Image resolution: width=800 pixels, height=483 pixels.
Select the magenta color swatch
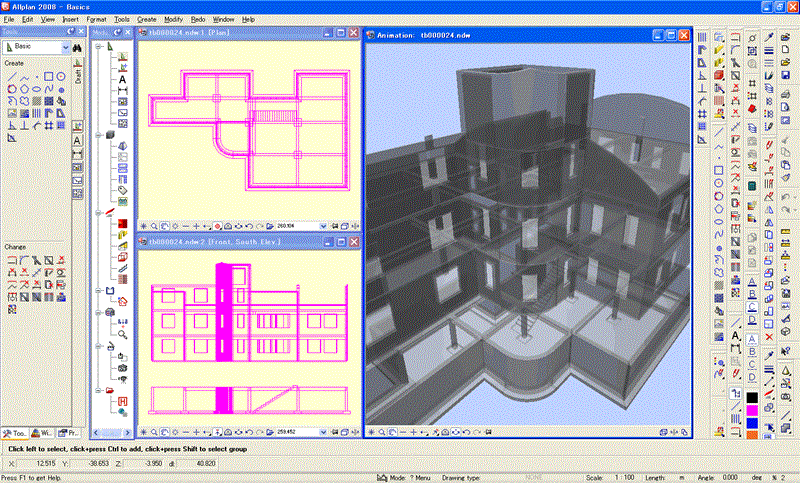(x=752, y=410)
